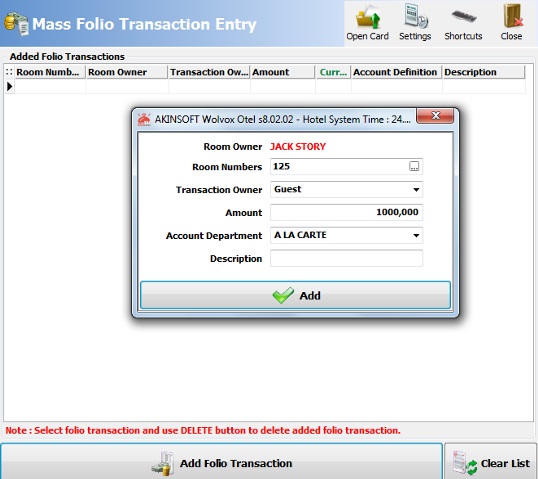Close the Mass Folio window via door icon

click(x=511, y=23)
